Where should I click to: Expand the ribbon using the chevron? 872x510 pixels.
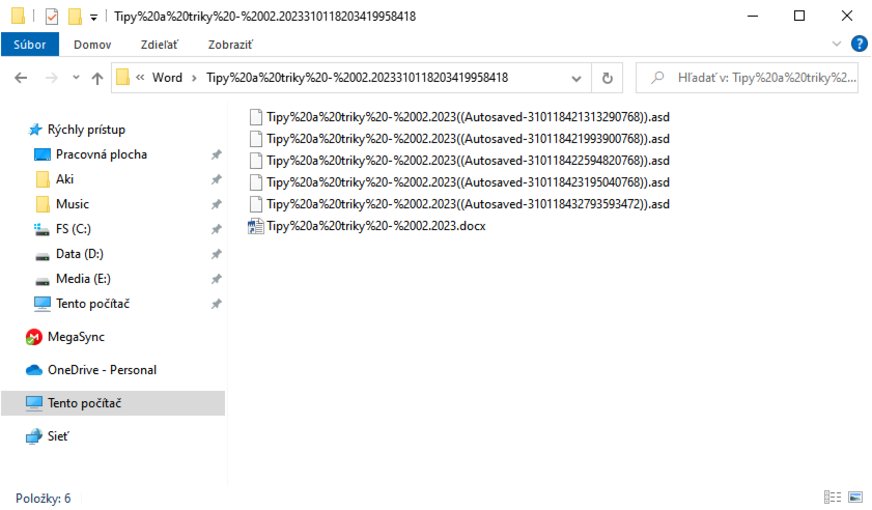click(837, 44)
